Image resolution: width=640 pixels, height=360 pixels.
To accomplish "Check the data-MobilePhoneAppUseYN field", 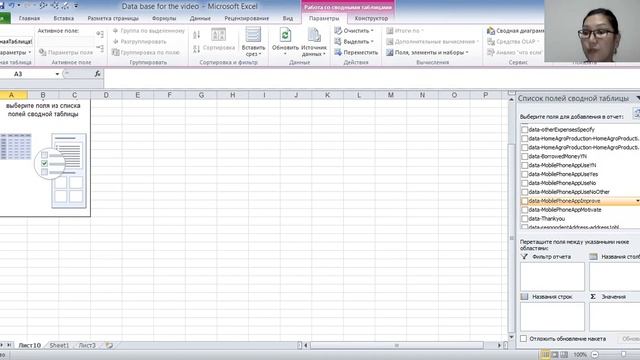I will coord(524,165).
